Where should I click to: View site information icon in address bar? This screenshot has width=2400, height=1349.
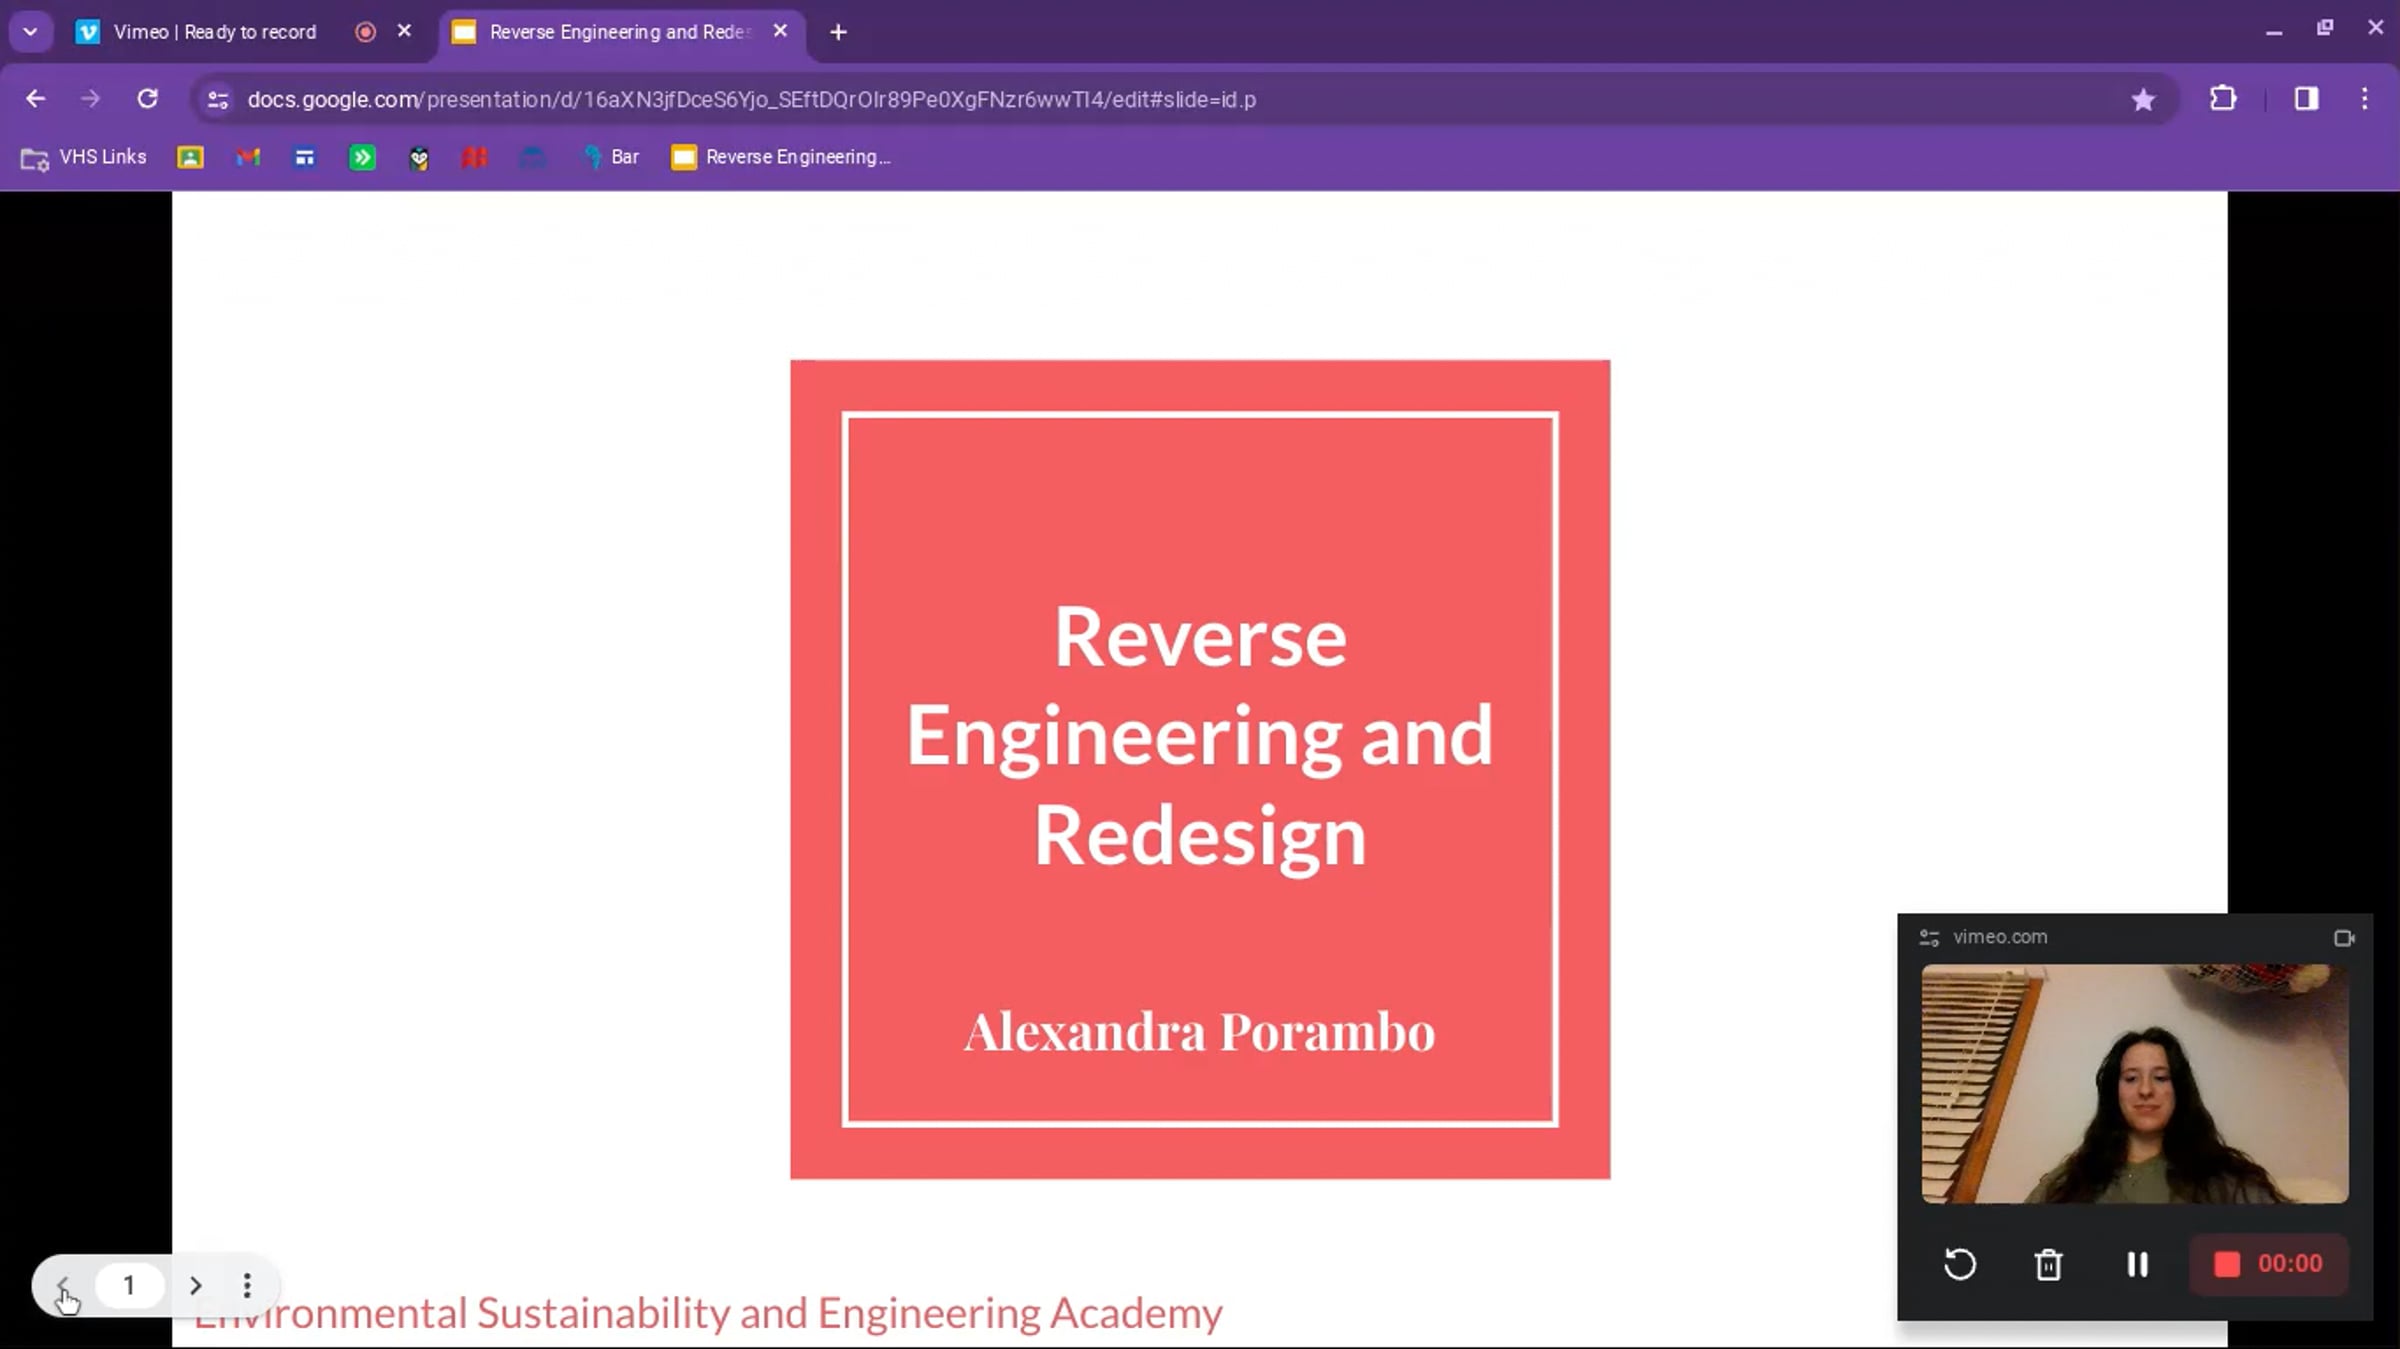(x=218, y=99)
